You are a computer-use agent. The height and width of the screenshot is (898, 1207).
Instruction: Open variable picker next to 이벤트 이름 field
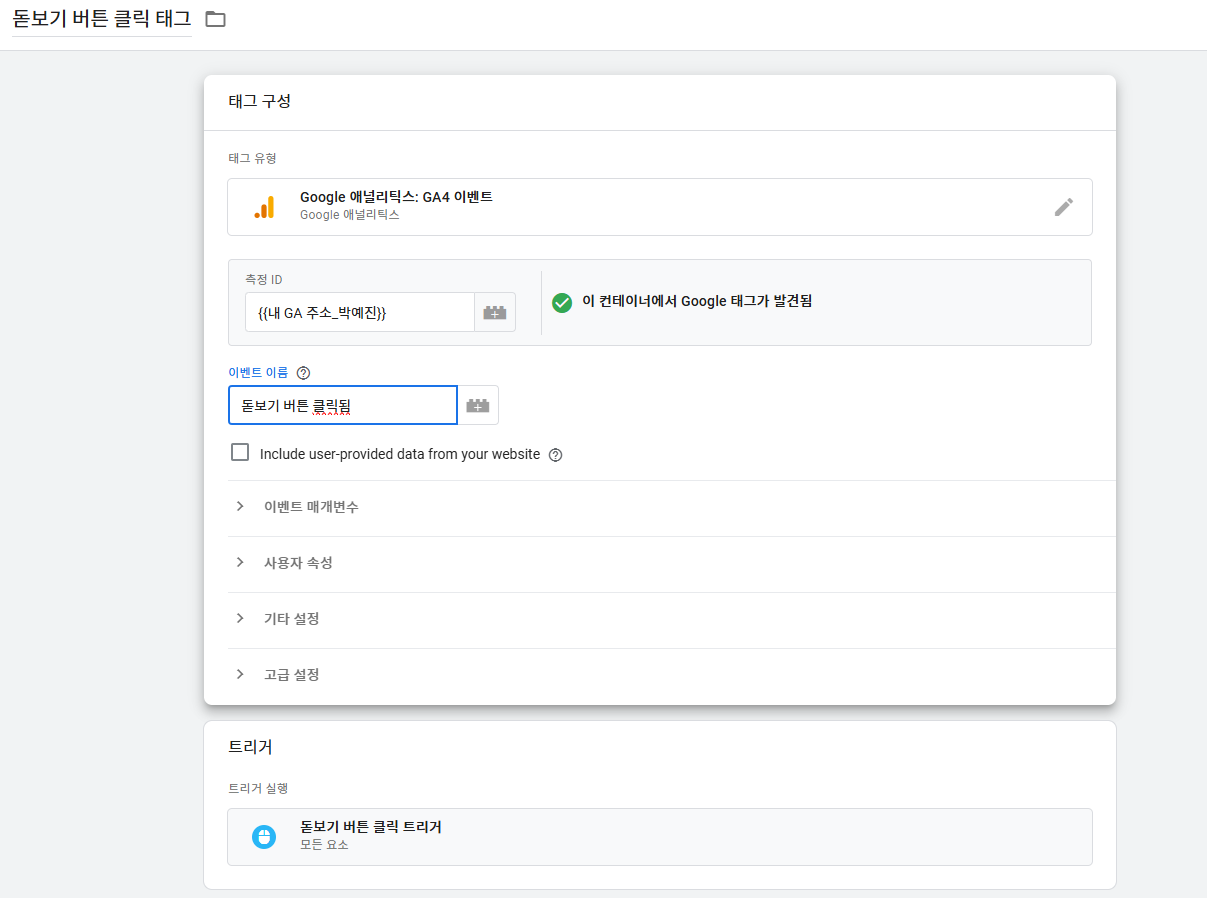pos(478,405)
